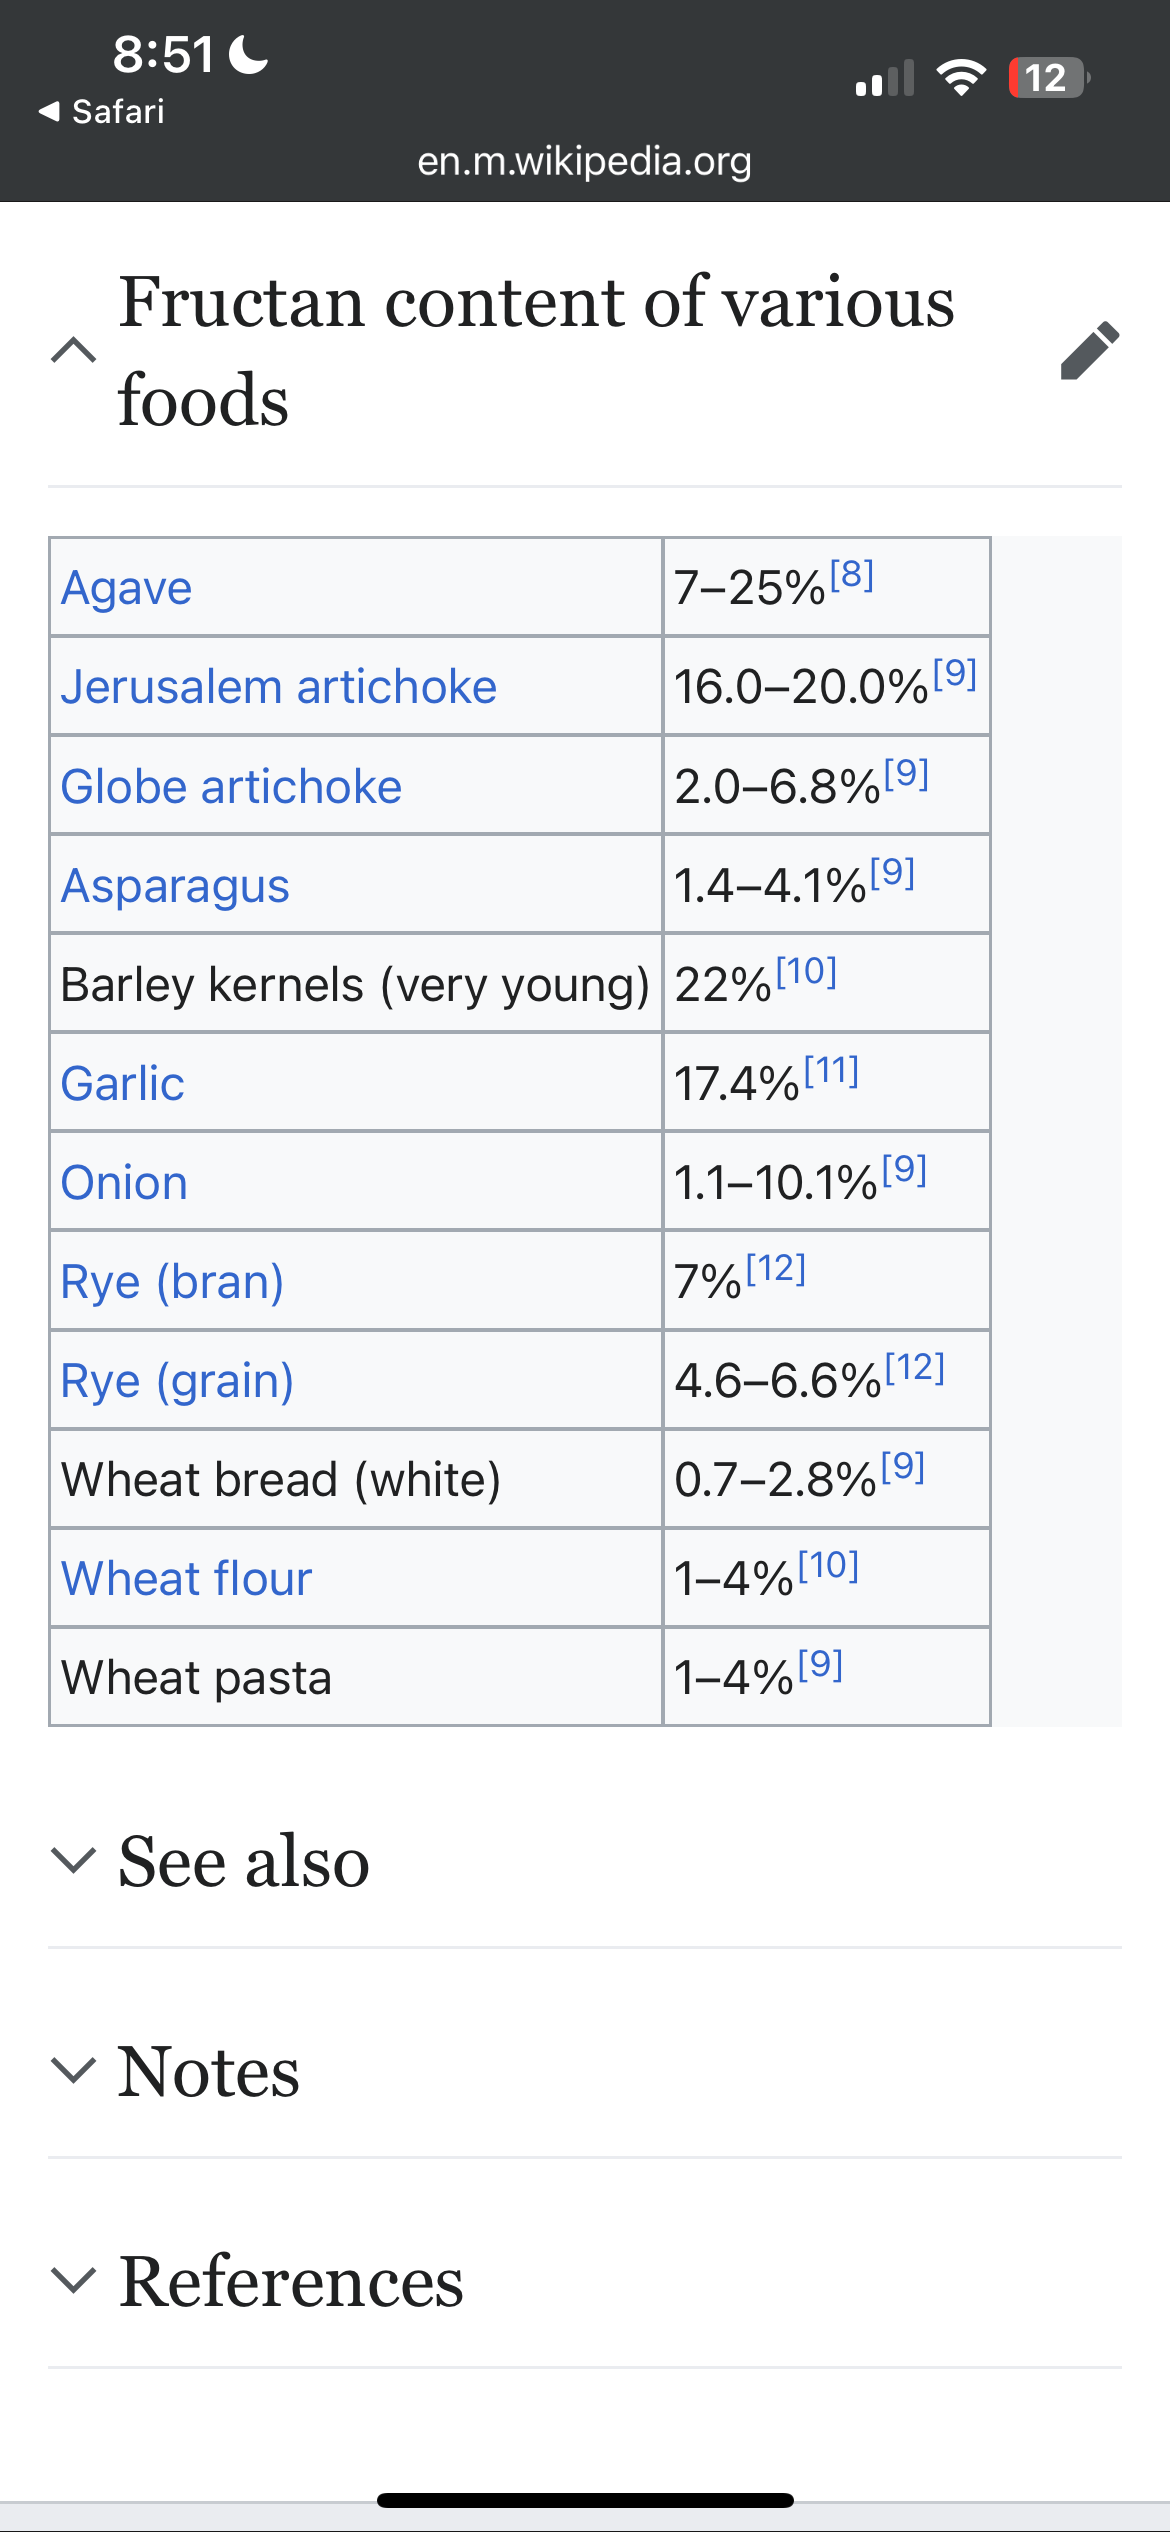
Task: Tap the cellular signal bars icon
Action: click(885, 77)
